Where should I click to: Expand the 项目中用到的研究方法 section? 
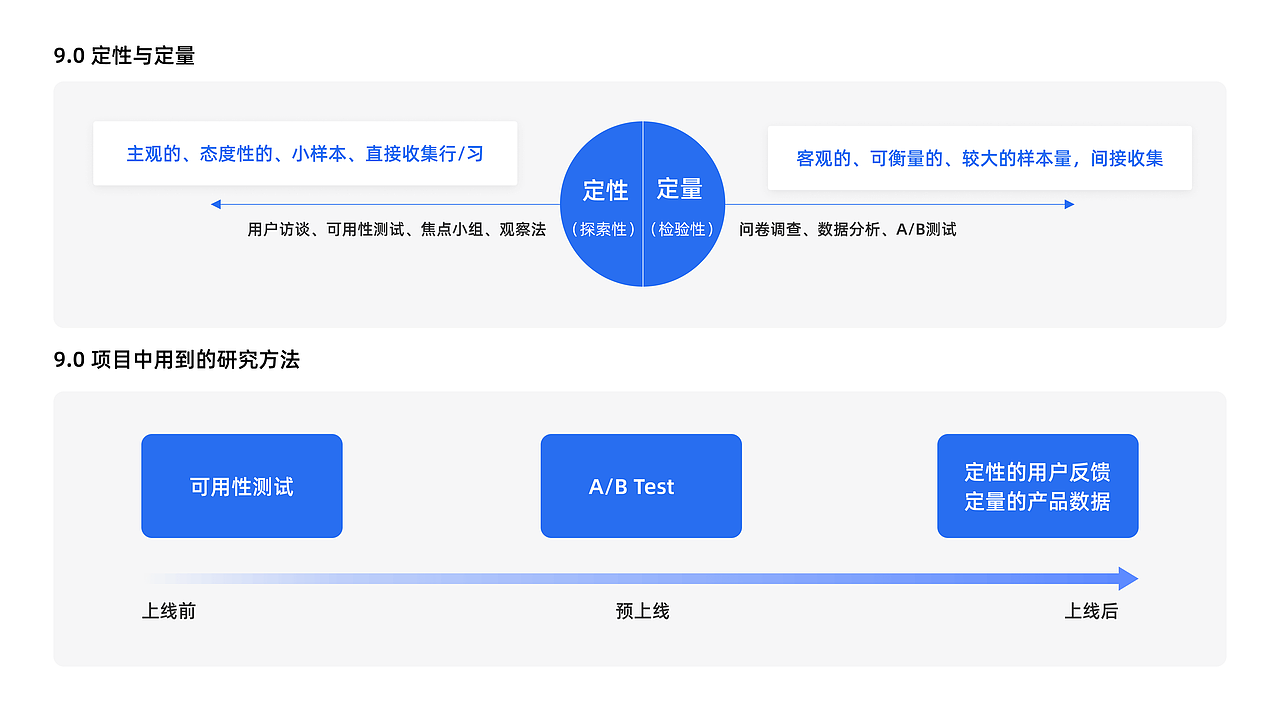coord(640,530)
